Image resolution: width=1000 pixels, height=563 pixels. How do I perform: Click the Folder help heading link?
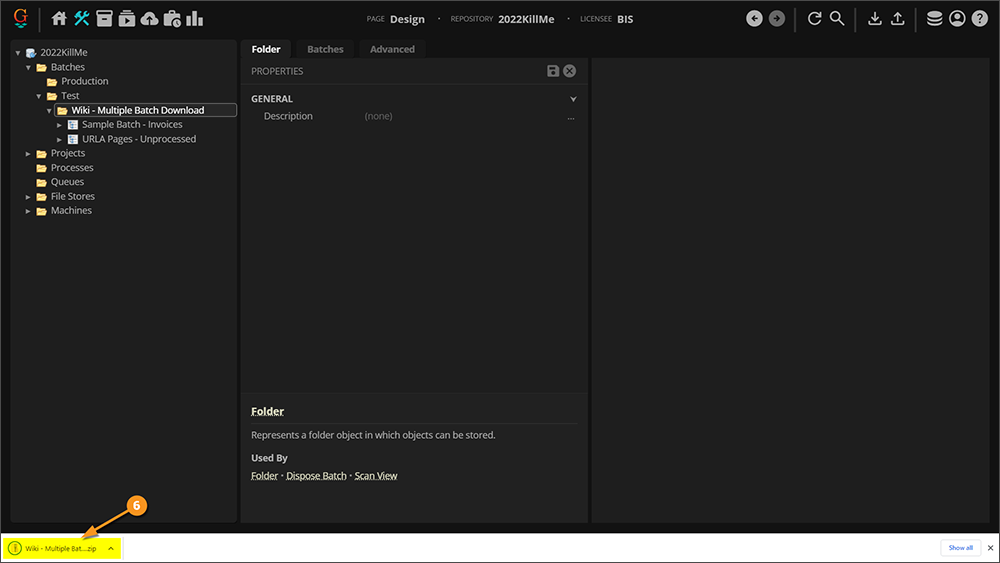pyautogui.click(x=267, y=411)
